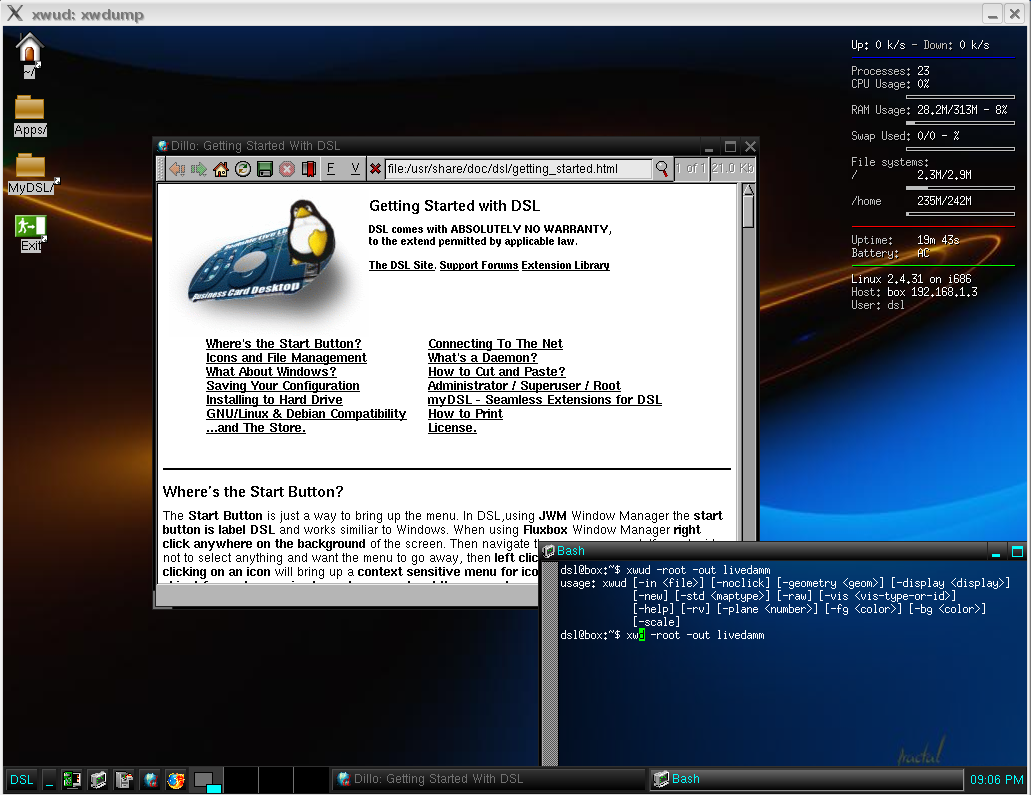Follow myDSL - Seamless Extensions link
1031x795 pixels.
[544, 400]
